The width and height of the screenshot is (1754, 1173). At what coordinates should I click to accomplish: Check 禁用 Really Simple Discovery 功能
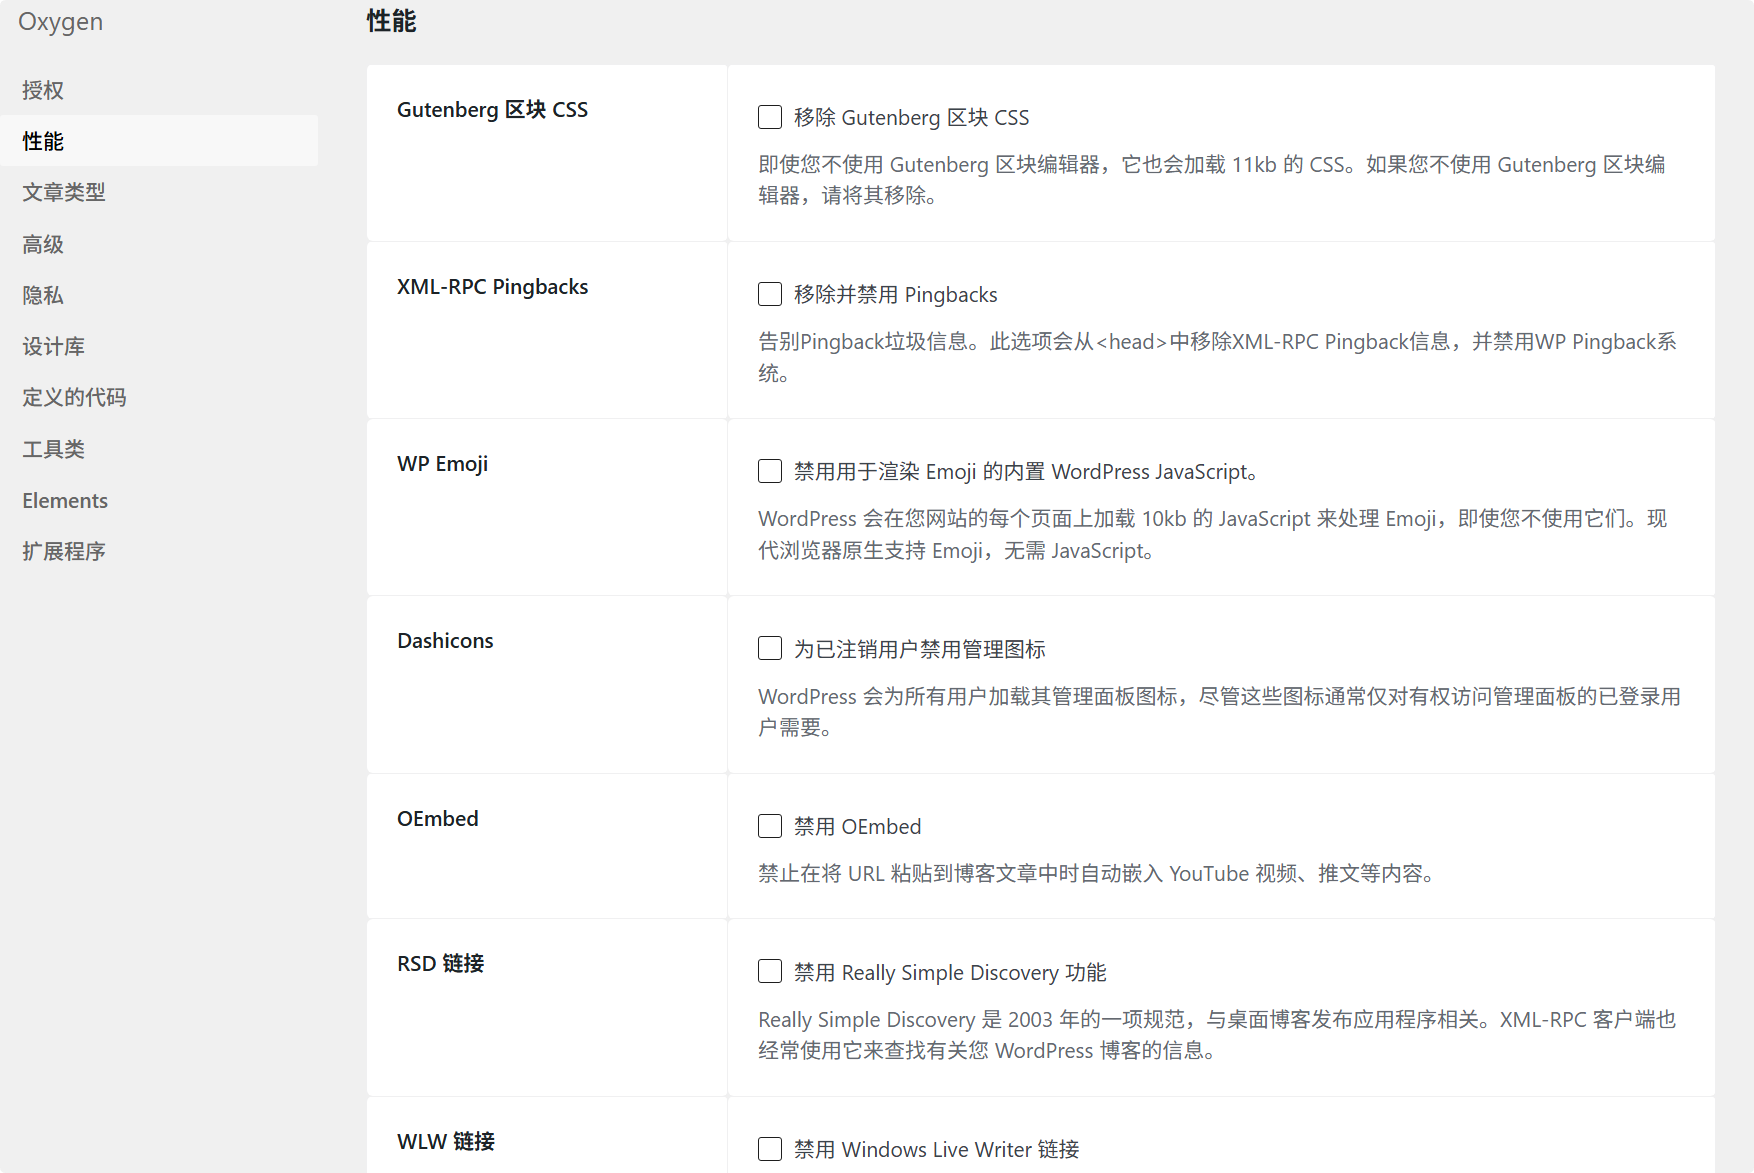tap(770, 971)
